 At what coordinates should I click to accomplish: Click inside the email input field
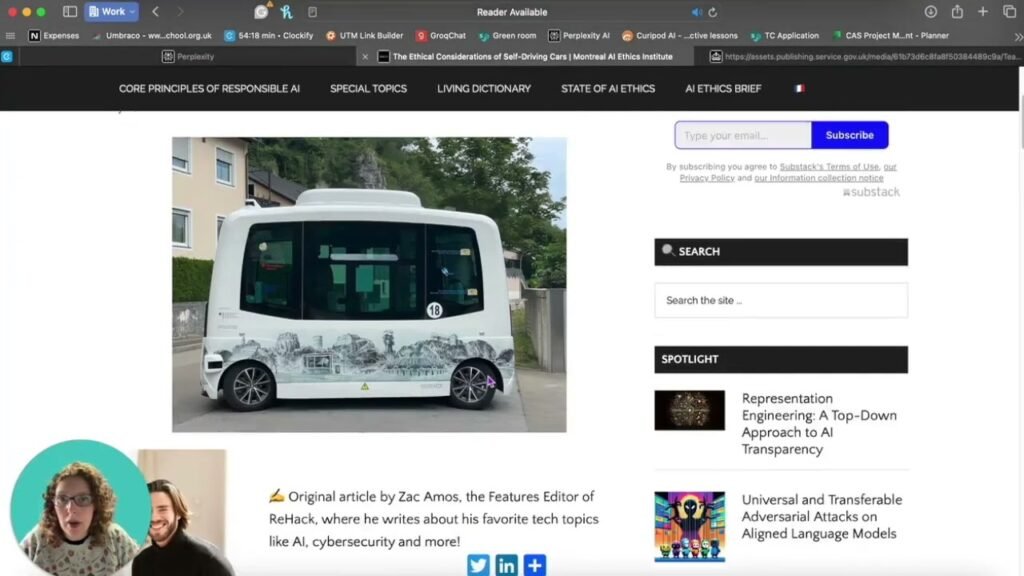coord(742,134)
